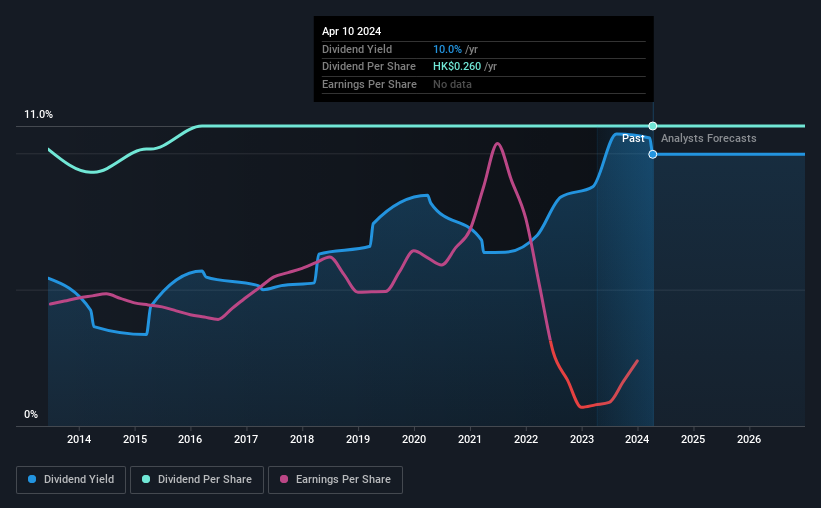Click the Analysts Forecasts label
This screenshot has width=821, height=508.
coord(708,138)
